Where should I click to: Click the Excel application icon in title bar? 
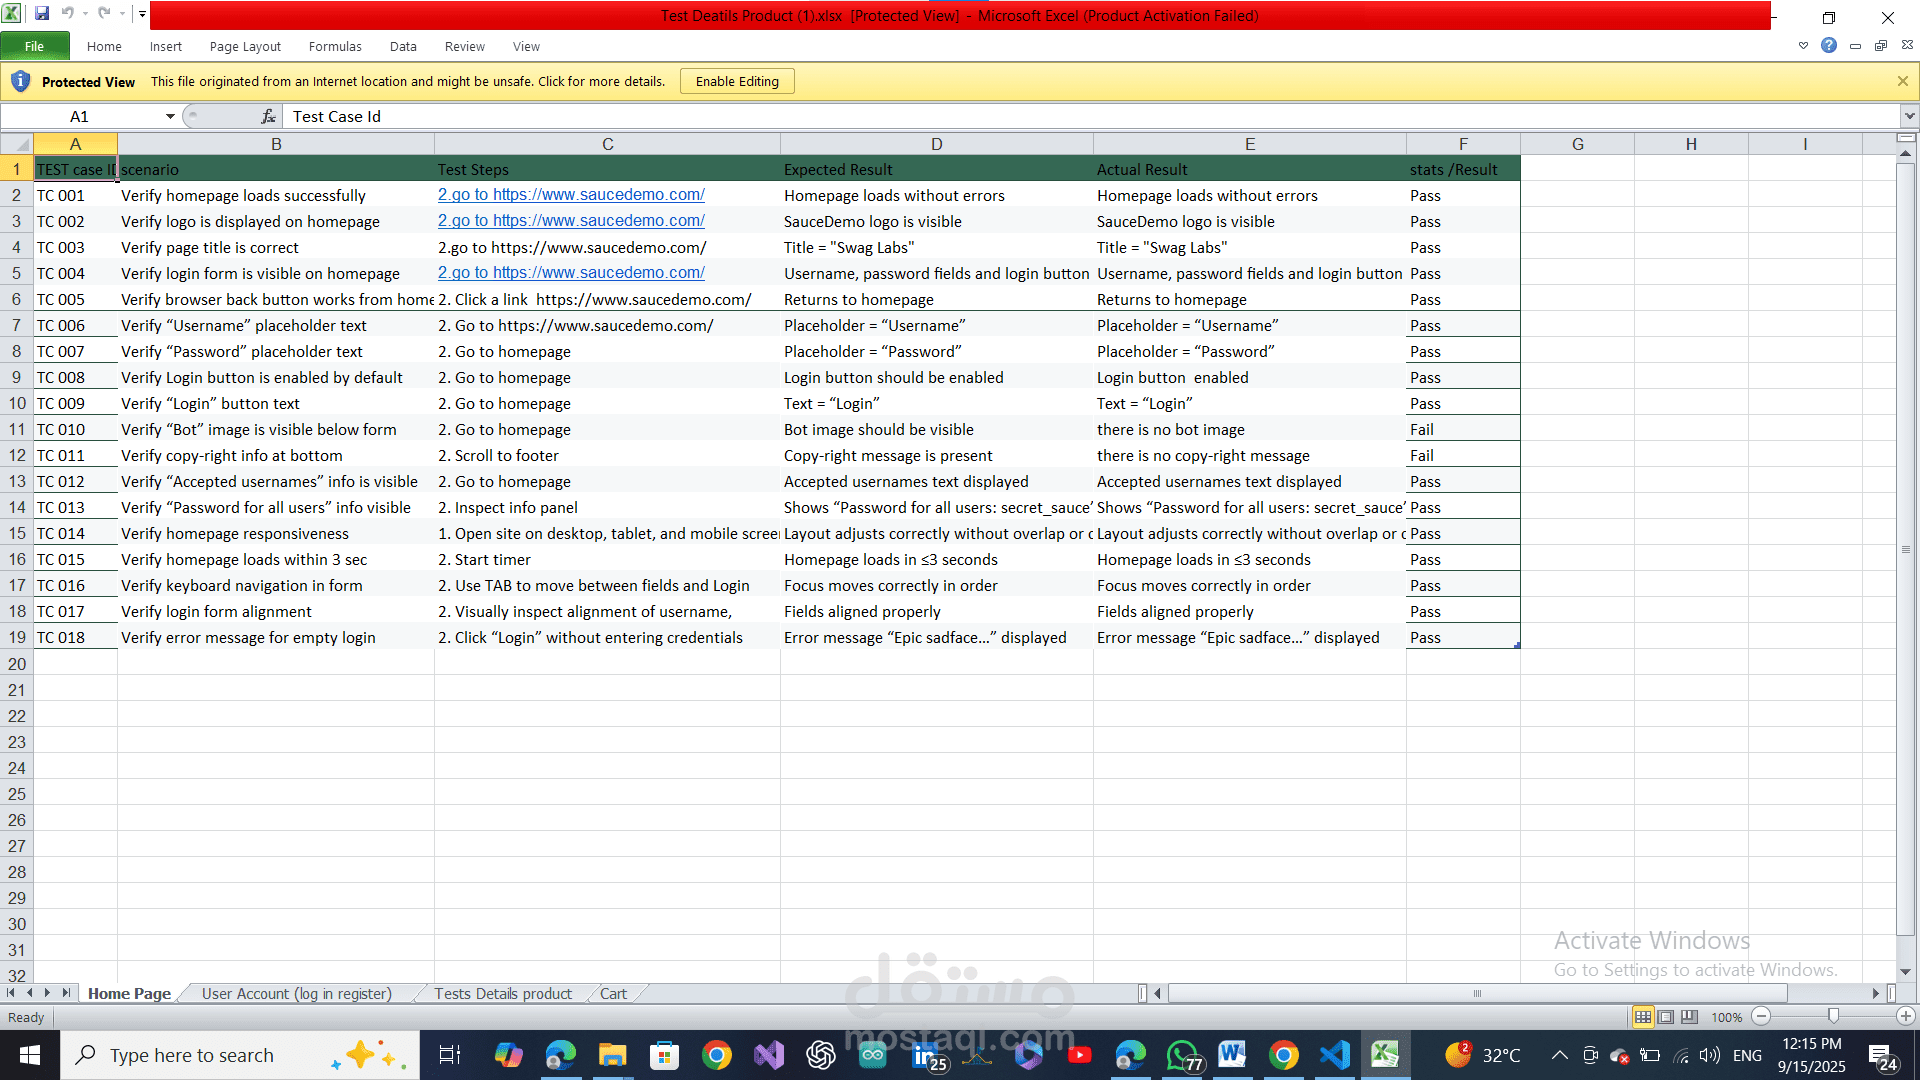pyautogui.click(x=12, y=14)
